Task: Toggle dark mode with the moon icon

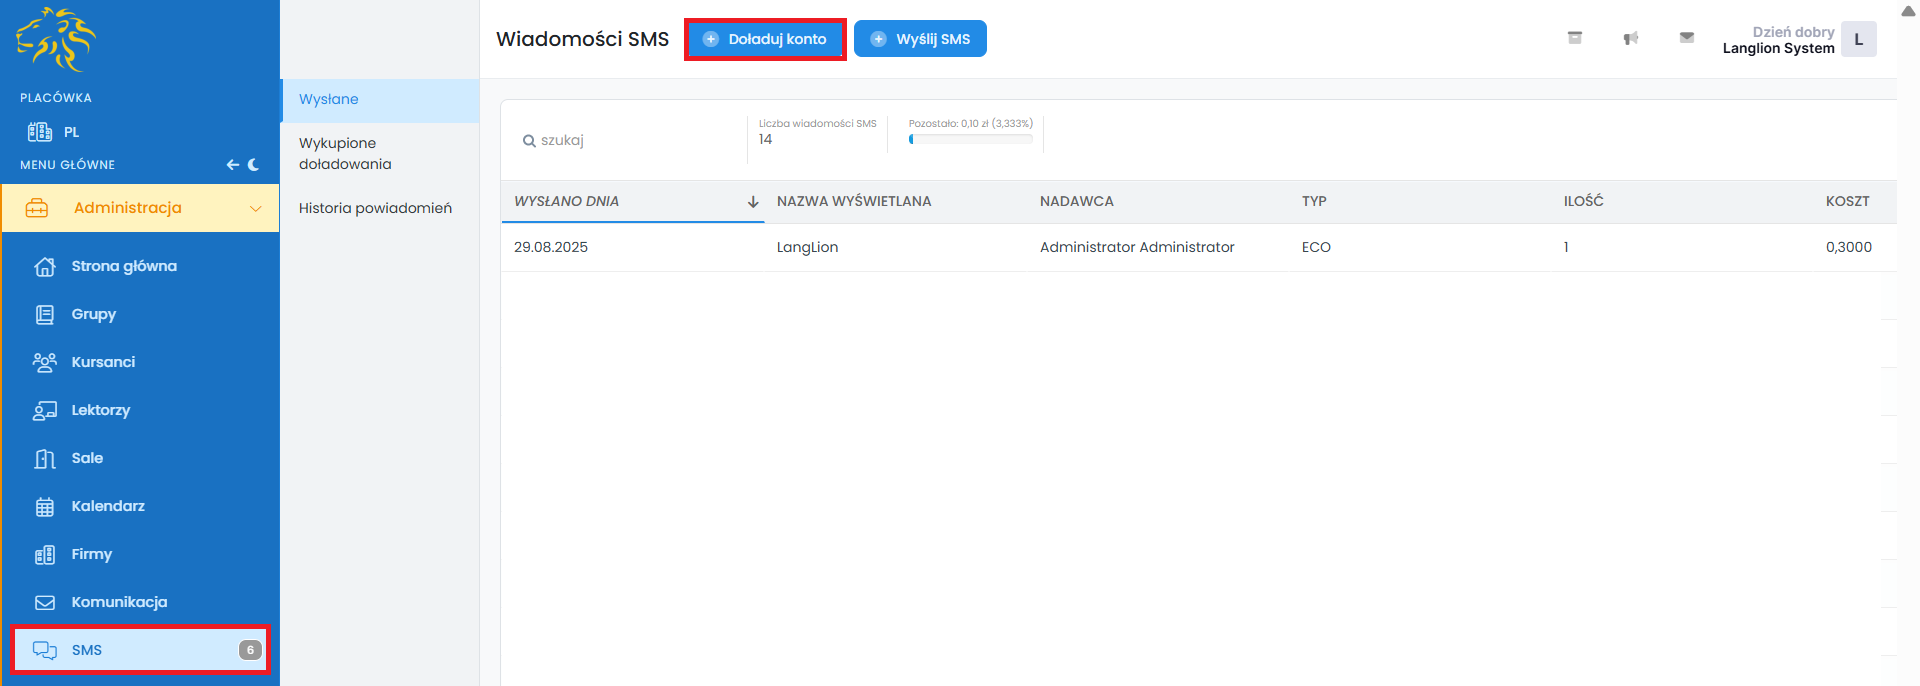Action: [254, 165]
